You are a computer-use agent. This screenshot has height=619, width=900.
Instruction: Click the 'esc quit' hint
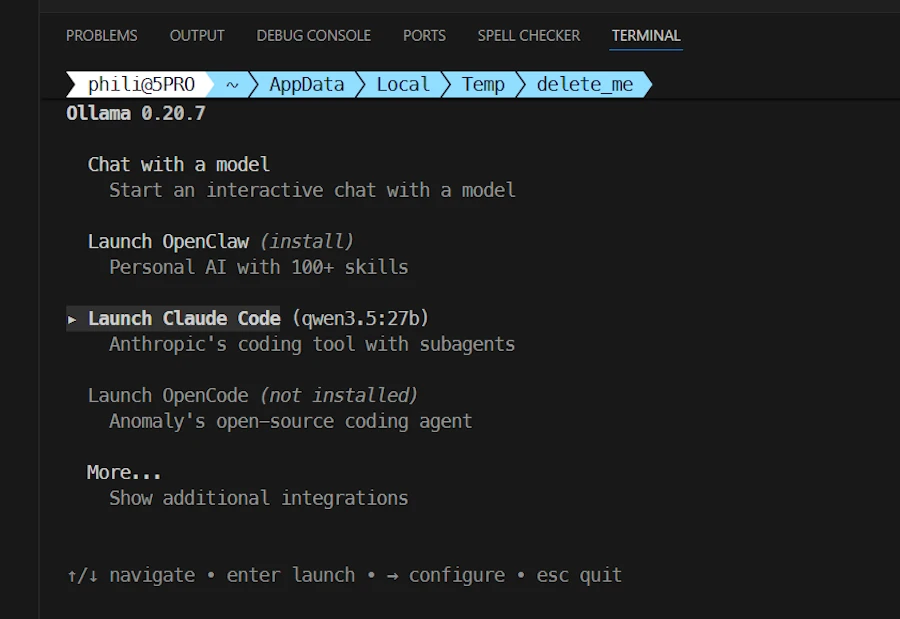tap(579, 575)
